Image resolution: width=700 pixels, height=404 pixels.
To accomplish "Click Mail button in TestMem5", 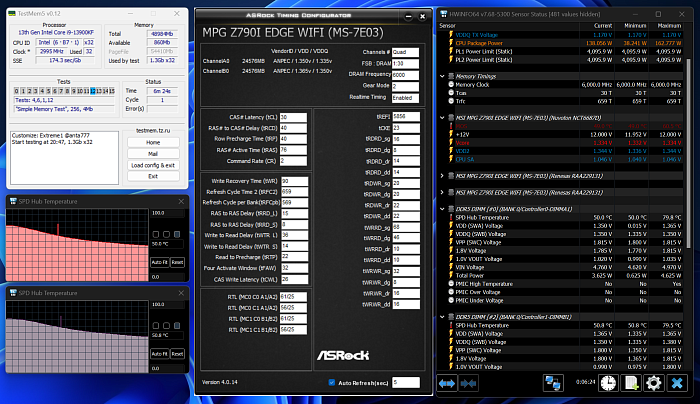I will [x=153, y=154].
